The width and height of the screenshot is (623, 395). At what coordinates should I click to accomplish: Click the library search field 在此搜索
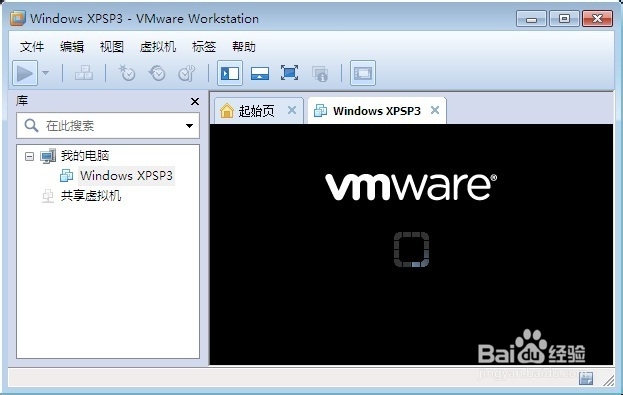click(x=108, y=126)
